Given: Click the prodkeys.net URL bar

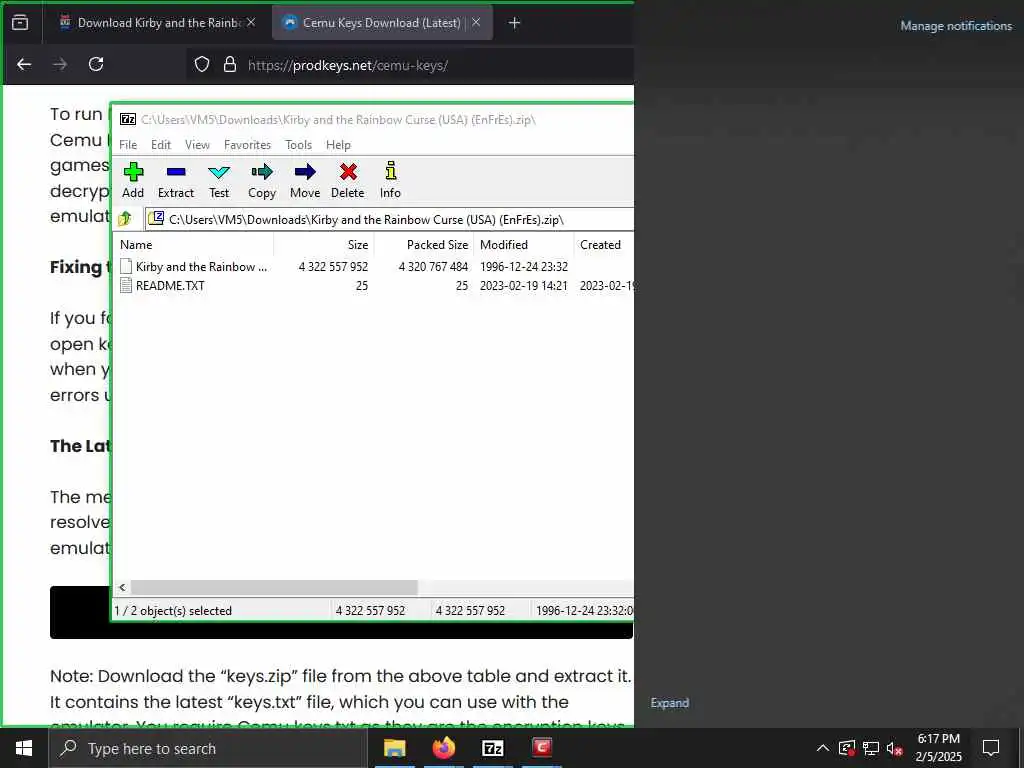Looking at the screenshot, I should click(411, 65).
